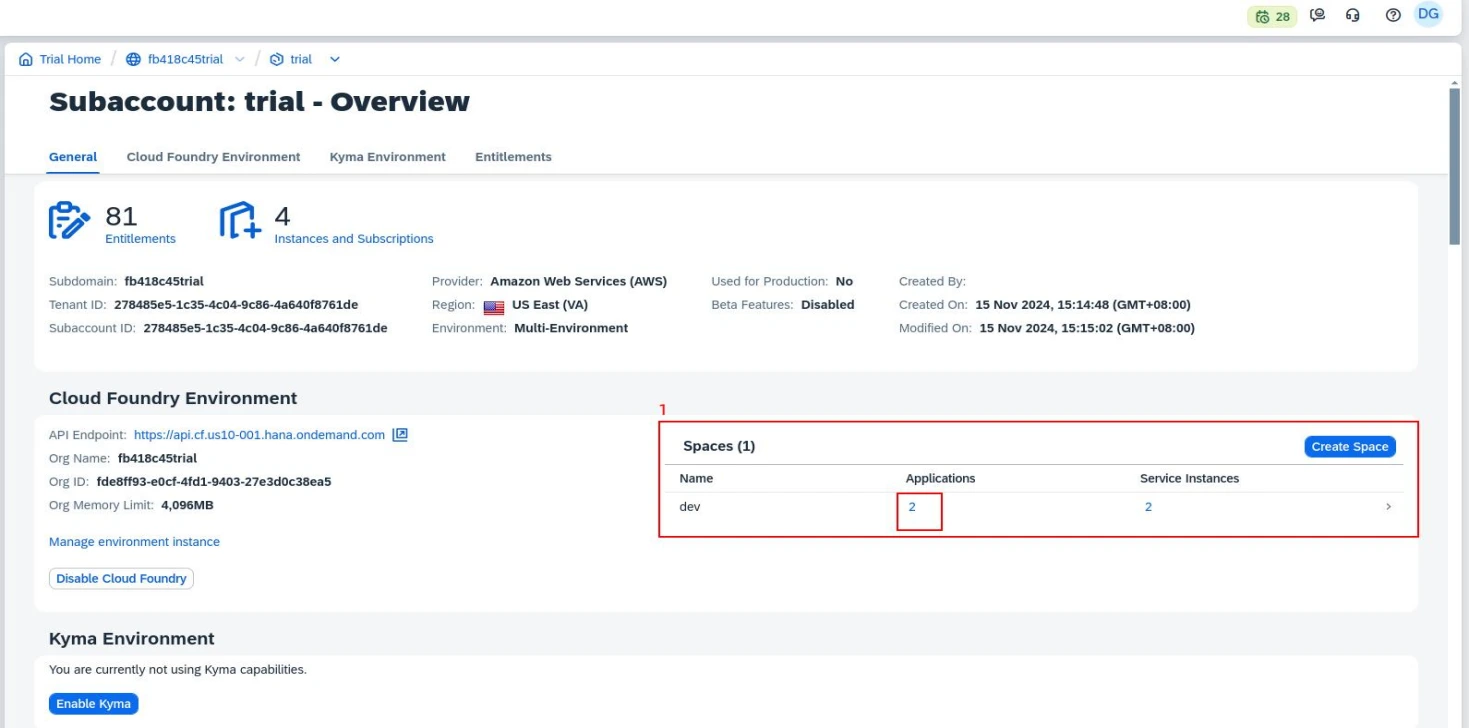
Task: Select the Tenant ID value text
Action: (236, 304)
